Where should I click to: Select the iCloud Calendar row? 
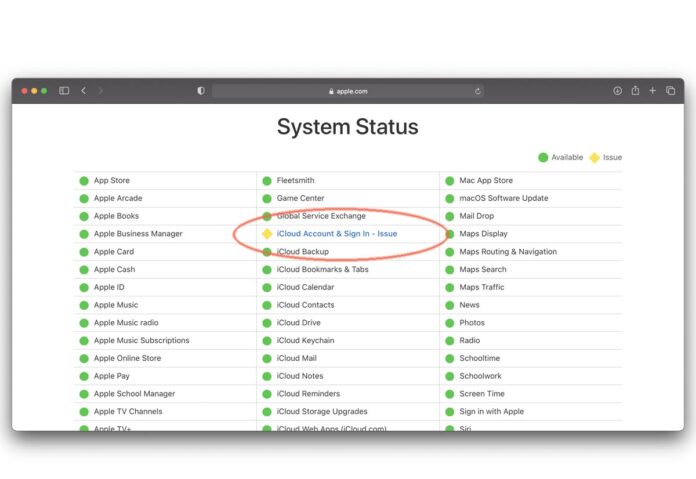click(x=348, y=287)
